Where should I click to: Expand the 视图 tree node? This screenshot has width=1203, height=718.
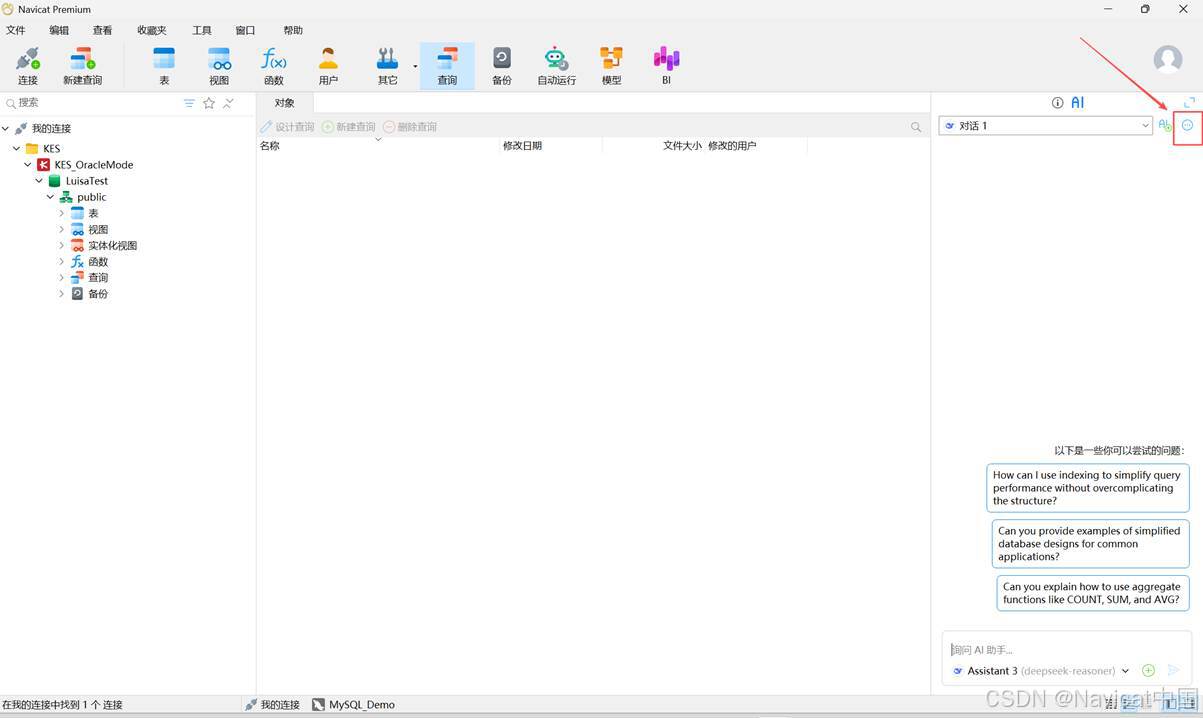pos(61,229)
